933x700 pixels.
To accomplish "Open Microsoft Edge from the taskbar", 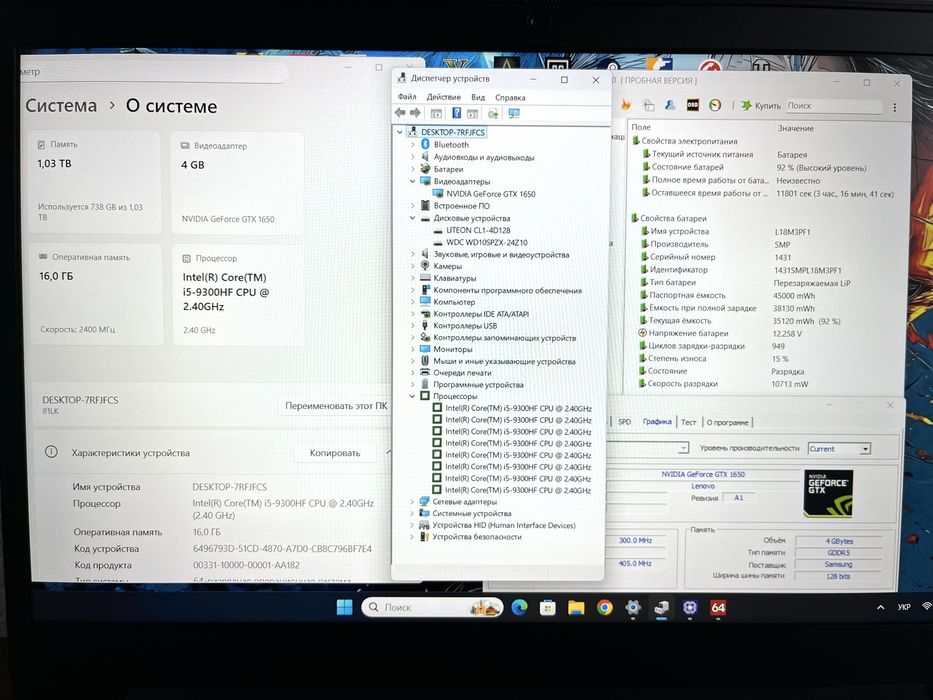I will point(519,607).
